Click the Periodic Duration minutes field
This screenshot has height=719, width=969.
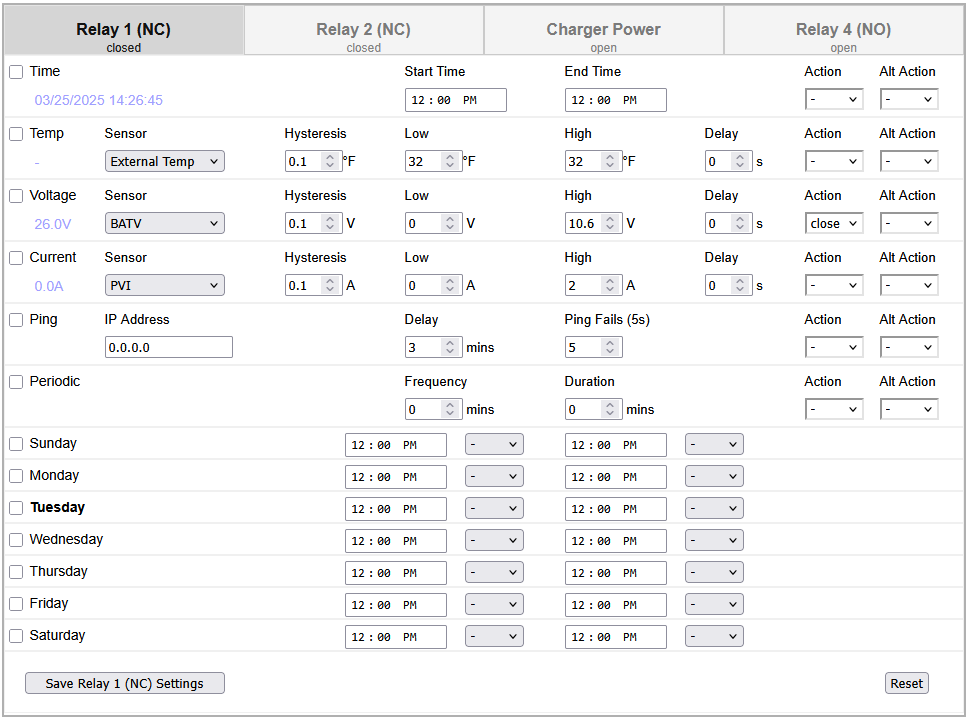(x=593, y=409)
